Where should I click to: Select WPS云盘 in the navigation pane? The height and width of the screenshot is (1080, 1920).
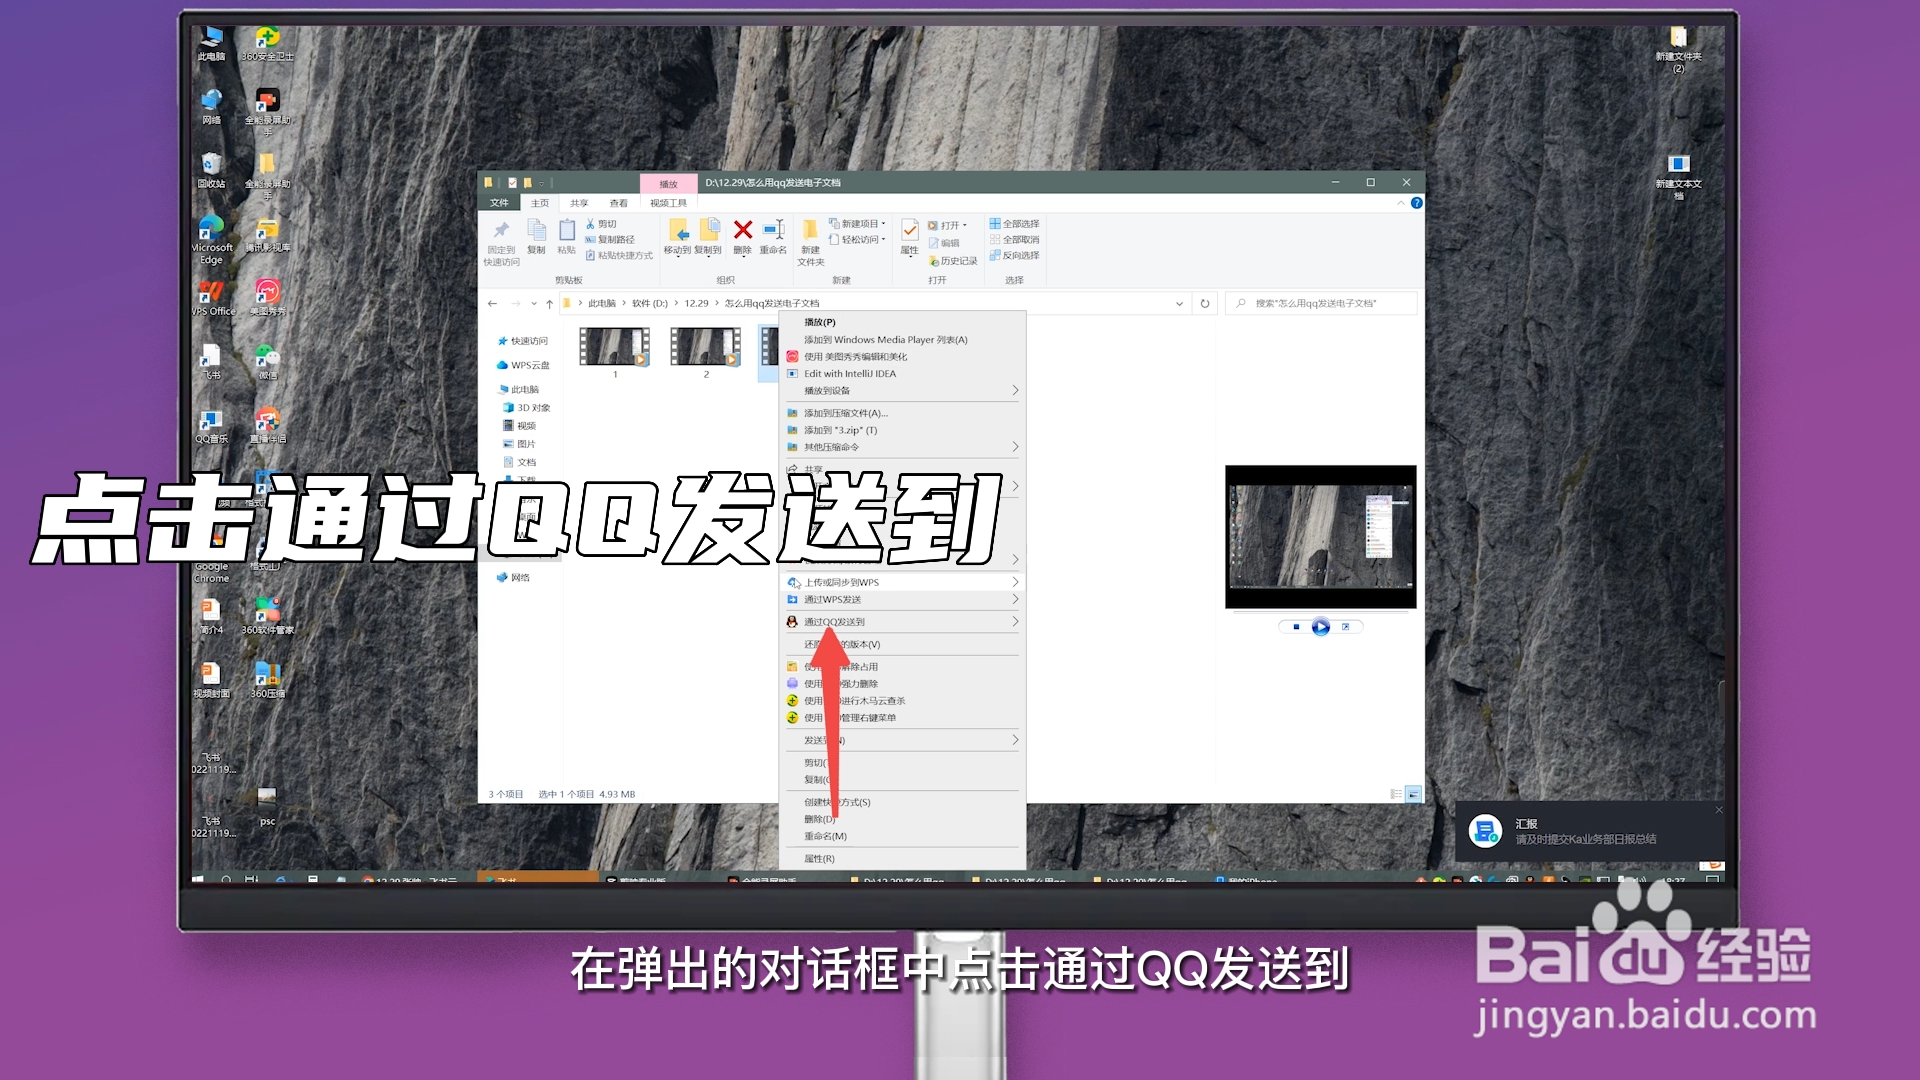click(x=523, y=365)
